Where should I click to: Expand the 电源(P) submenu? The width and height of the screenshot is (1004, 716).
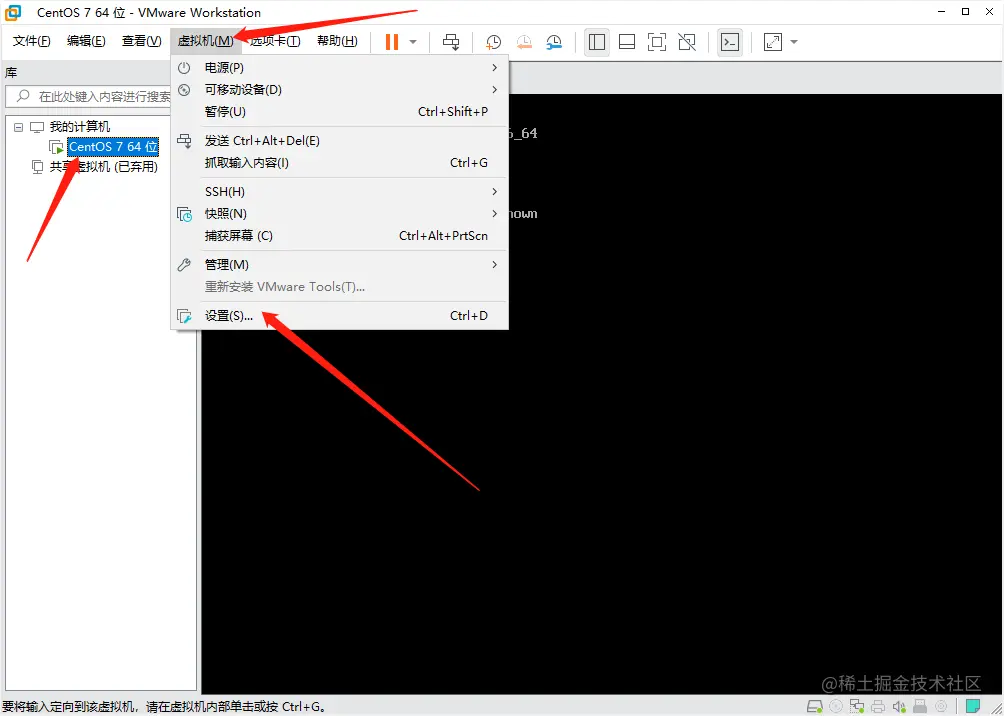(x=339, y=67)
